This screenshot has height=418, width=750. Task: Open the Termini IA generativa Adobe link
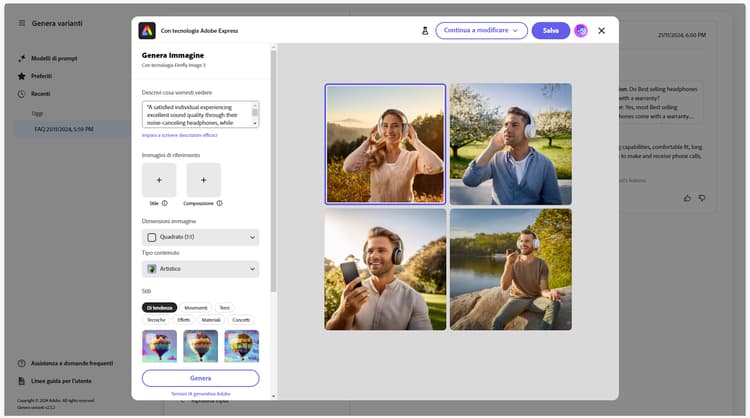click(x=201, y=394)
